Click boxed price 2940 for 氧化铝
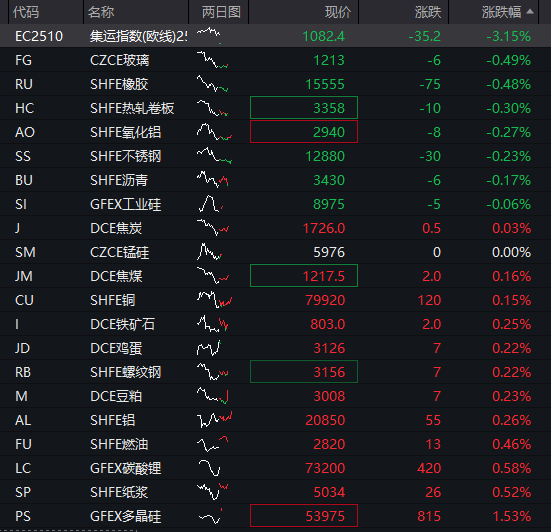The image size is (551, 532). pyautogui.click(x=304, y=132)
